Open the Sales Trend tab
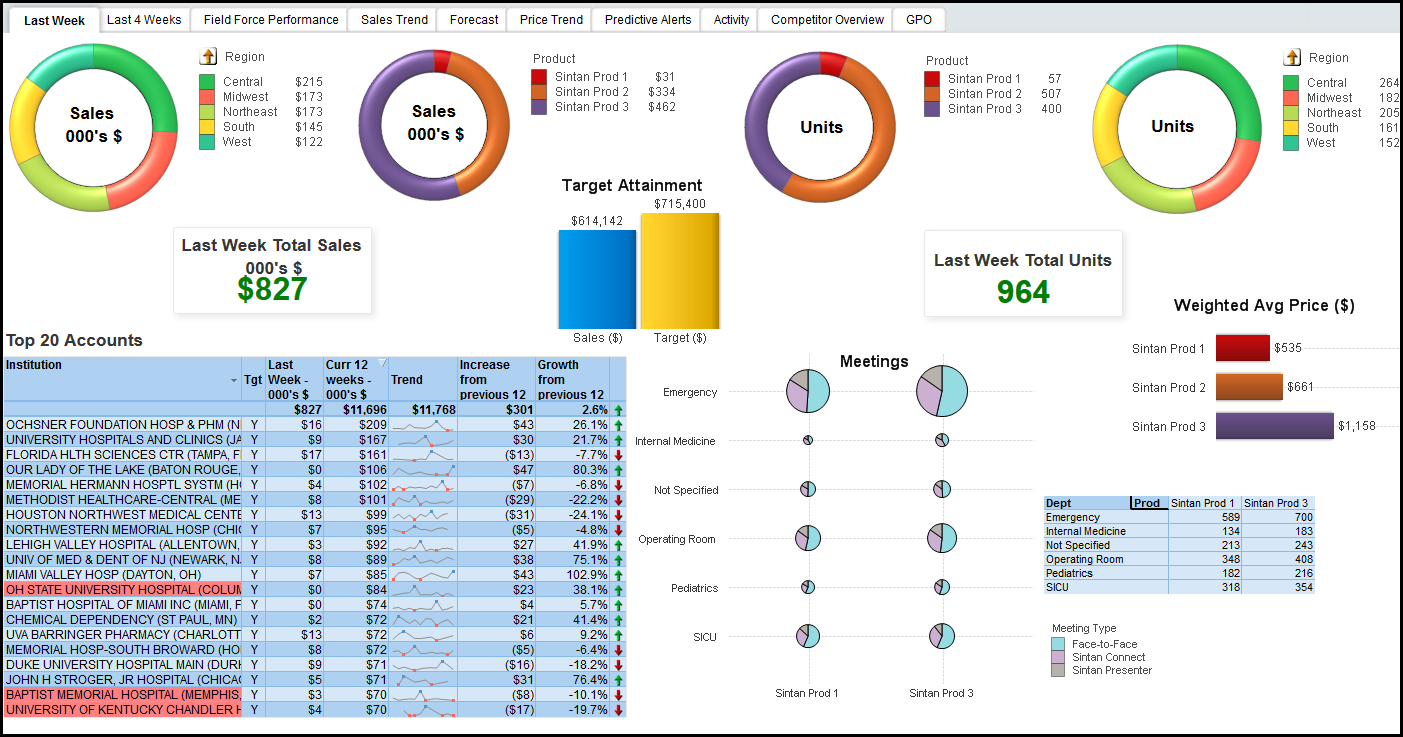1403x737 pixels. pos(394,20)
